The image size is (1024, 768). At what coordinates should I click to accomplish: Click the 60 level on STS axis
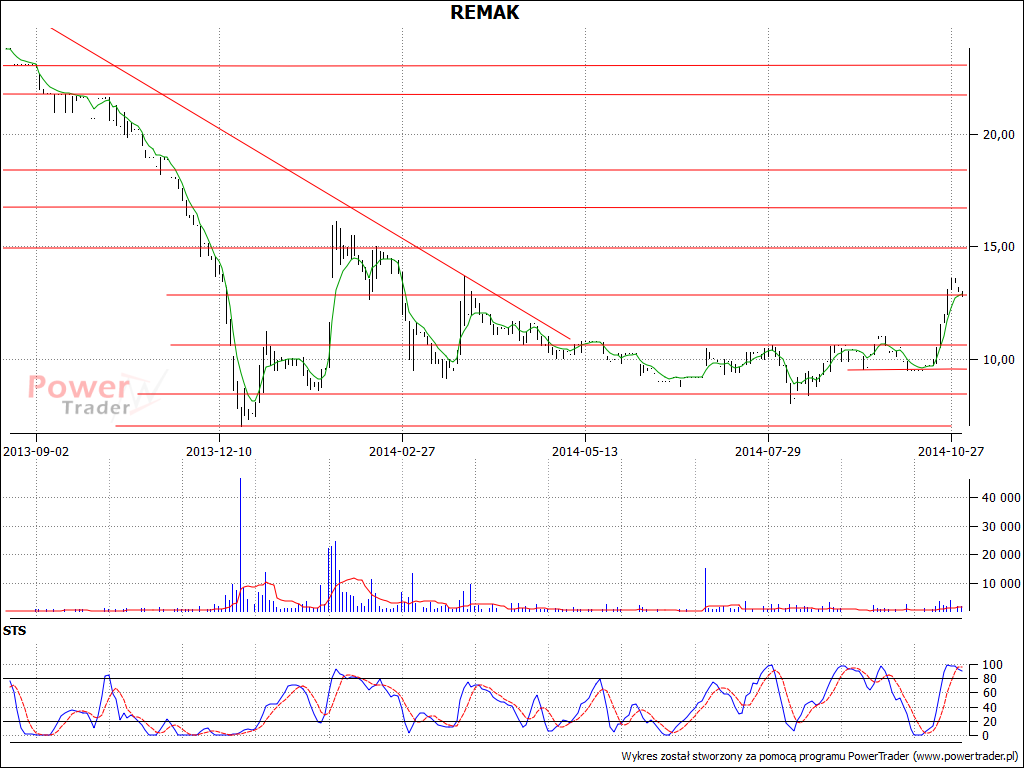988,693
